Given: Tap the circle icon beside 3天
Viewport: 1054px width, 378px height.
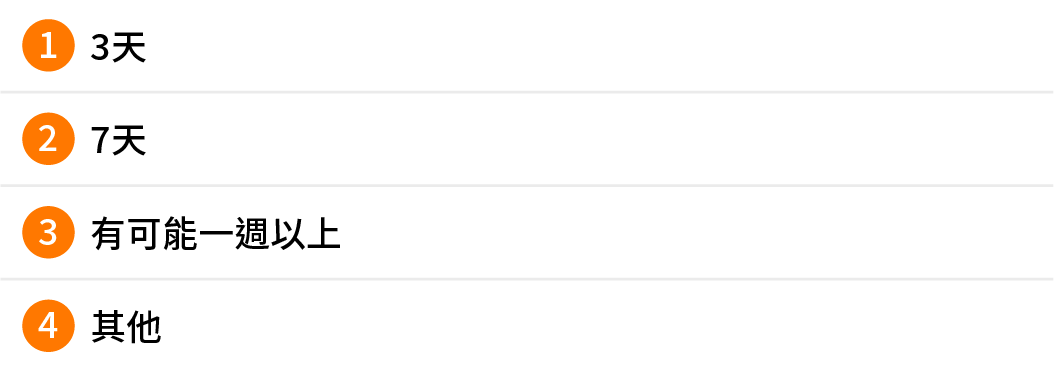Looking at the screenshot, I should pos(48,46).
